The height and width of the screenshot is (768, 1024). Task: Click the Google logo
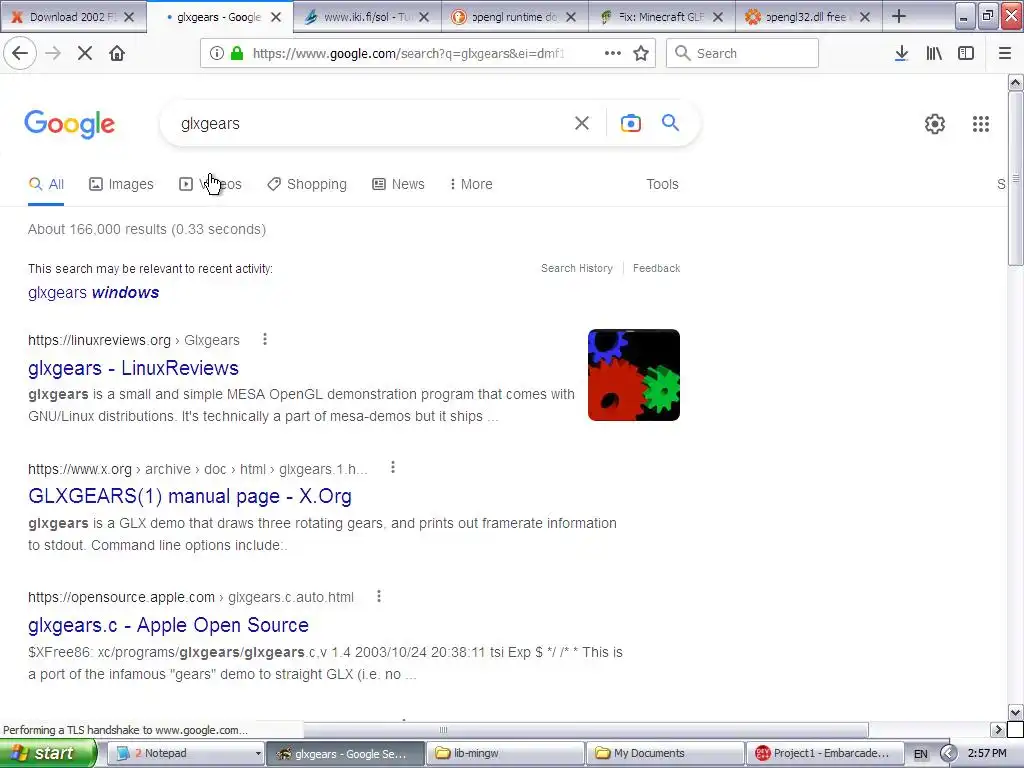[70, 124]
